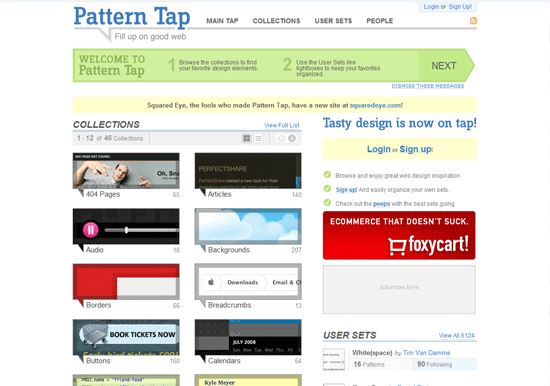Click the foxycart shopping cart banner

pyautogui.click(x=399, y=235)
